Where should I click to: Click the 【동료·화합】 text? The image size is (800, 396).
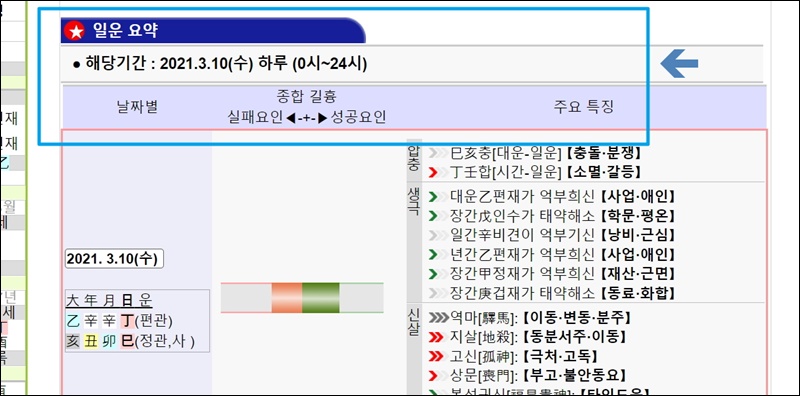tap(637, 293)
